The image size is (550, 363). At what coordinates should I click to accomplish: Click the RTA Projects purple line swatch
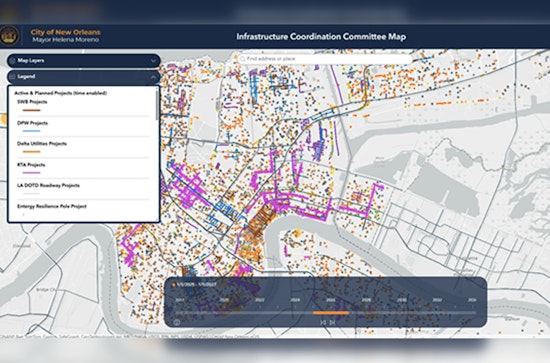(x=32, y=173)
